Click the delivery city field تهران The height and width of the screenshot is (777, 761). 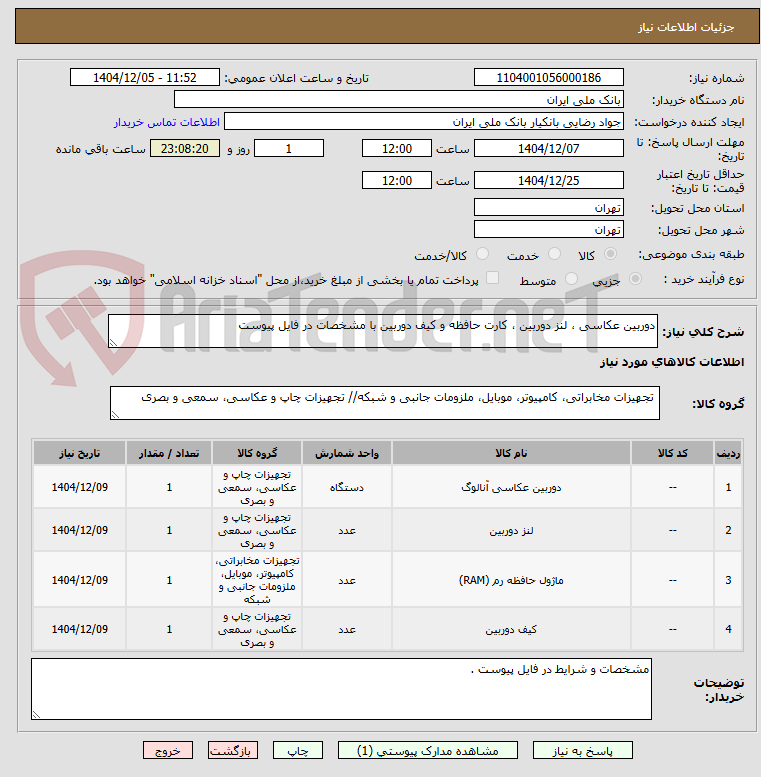(x=548, y=229)
